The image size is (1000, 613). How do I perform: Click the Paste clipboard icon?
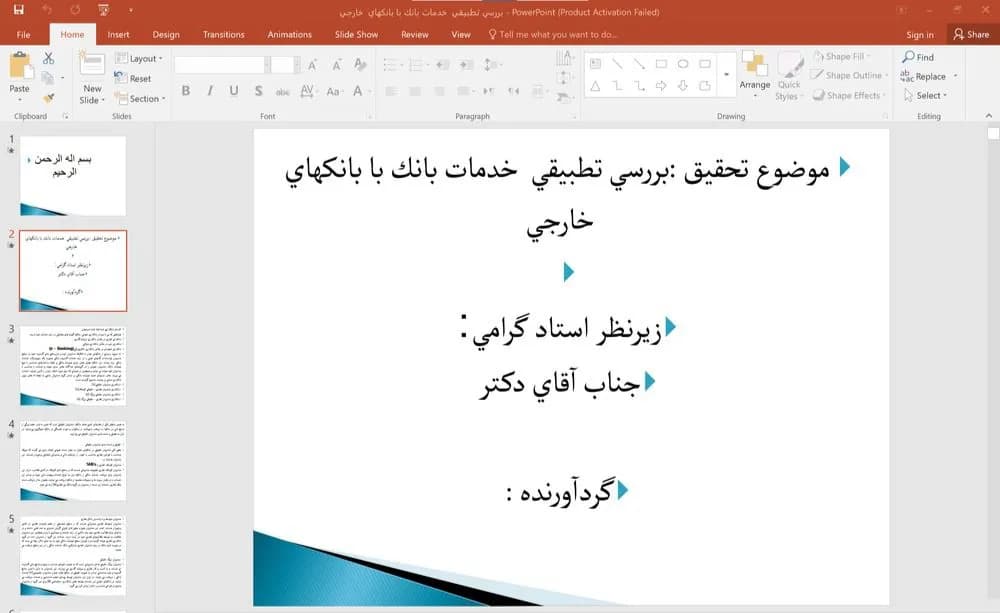click(x=20, y=65)
